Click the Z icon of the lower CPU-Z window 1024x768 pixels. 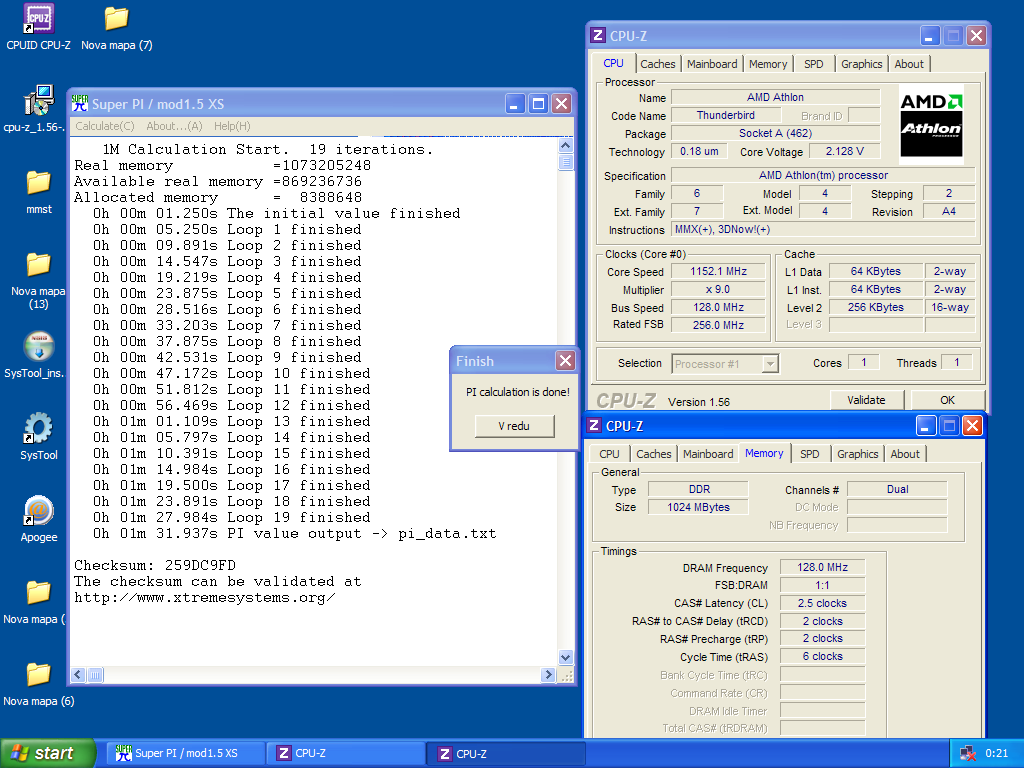click(594, 425)
